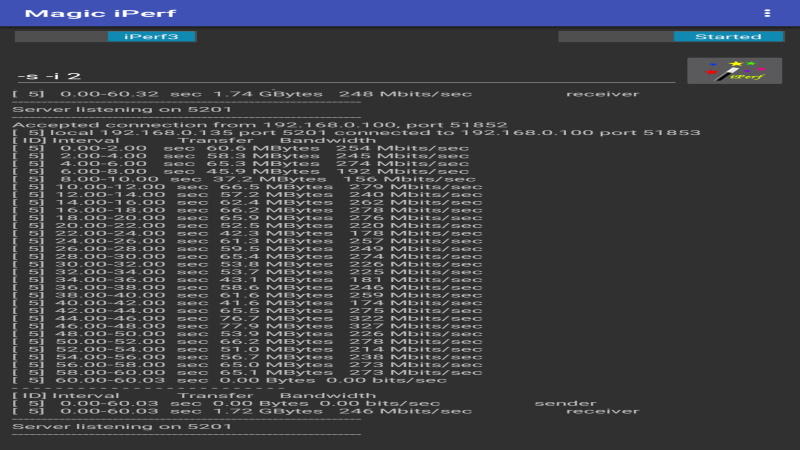Select the 12.00-14.00 sec 240 Mbits/sec row
The height and width of the screenshot is (450, 800).
pyautogui.click(x=247, y=195)
